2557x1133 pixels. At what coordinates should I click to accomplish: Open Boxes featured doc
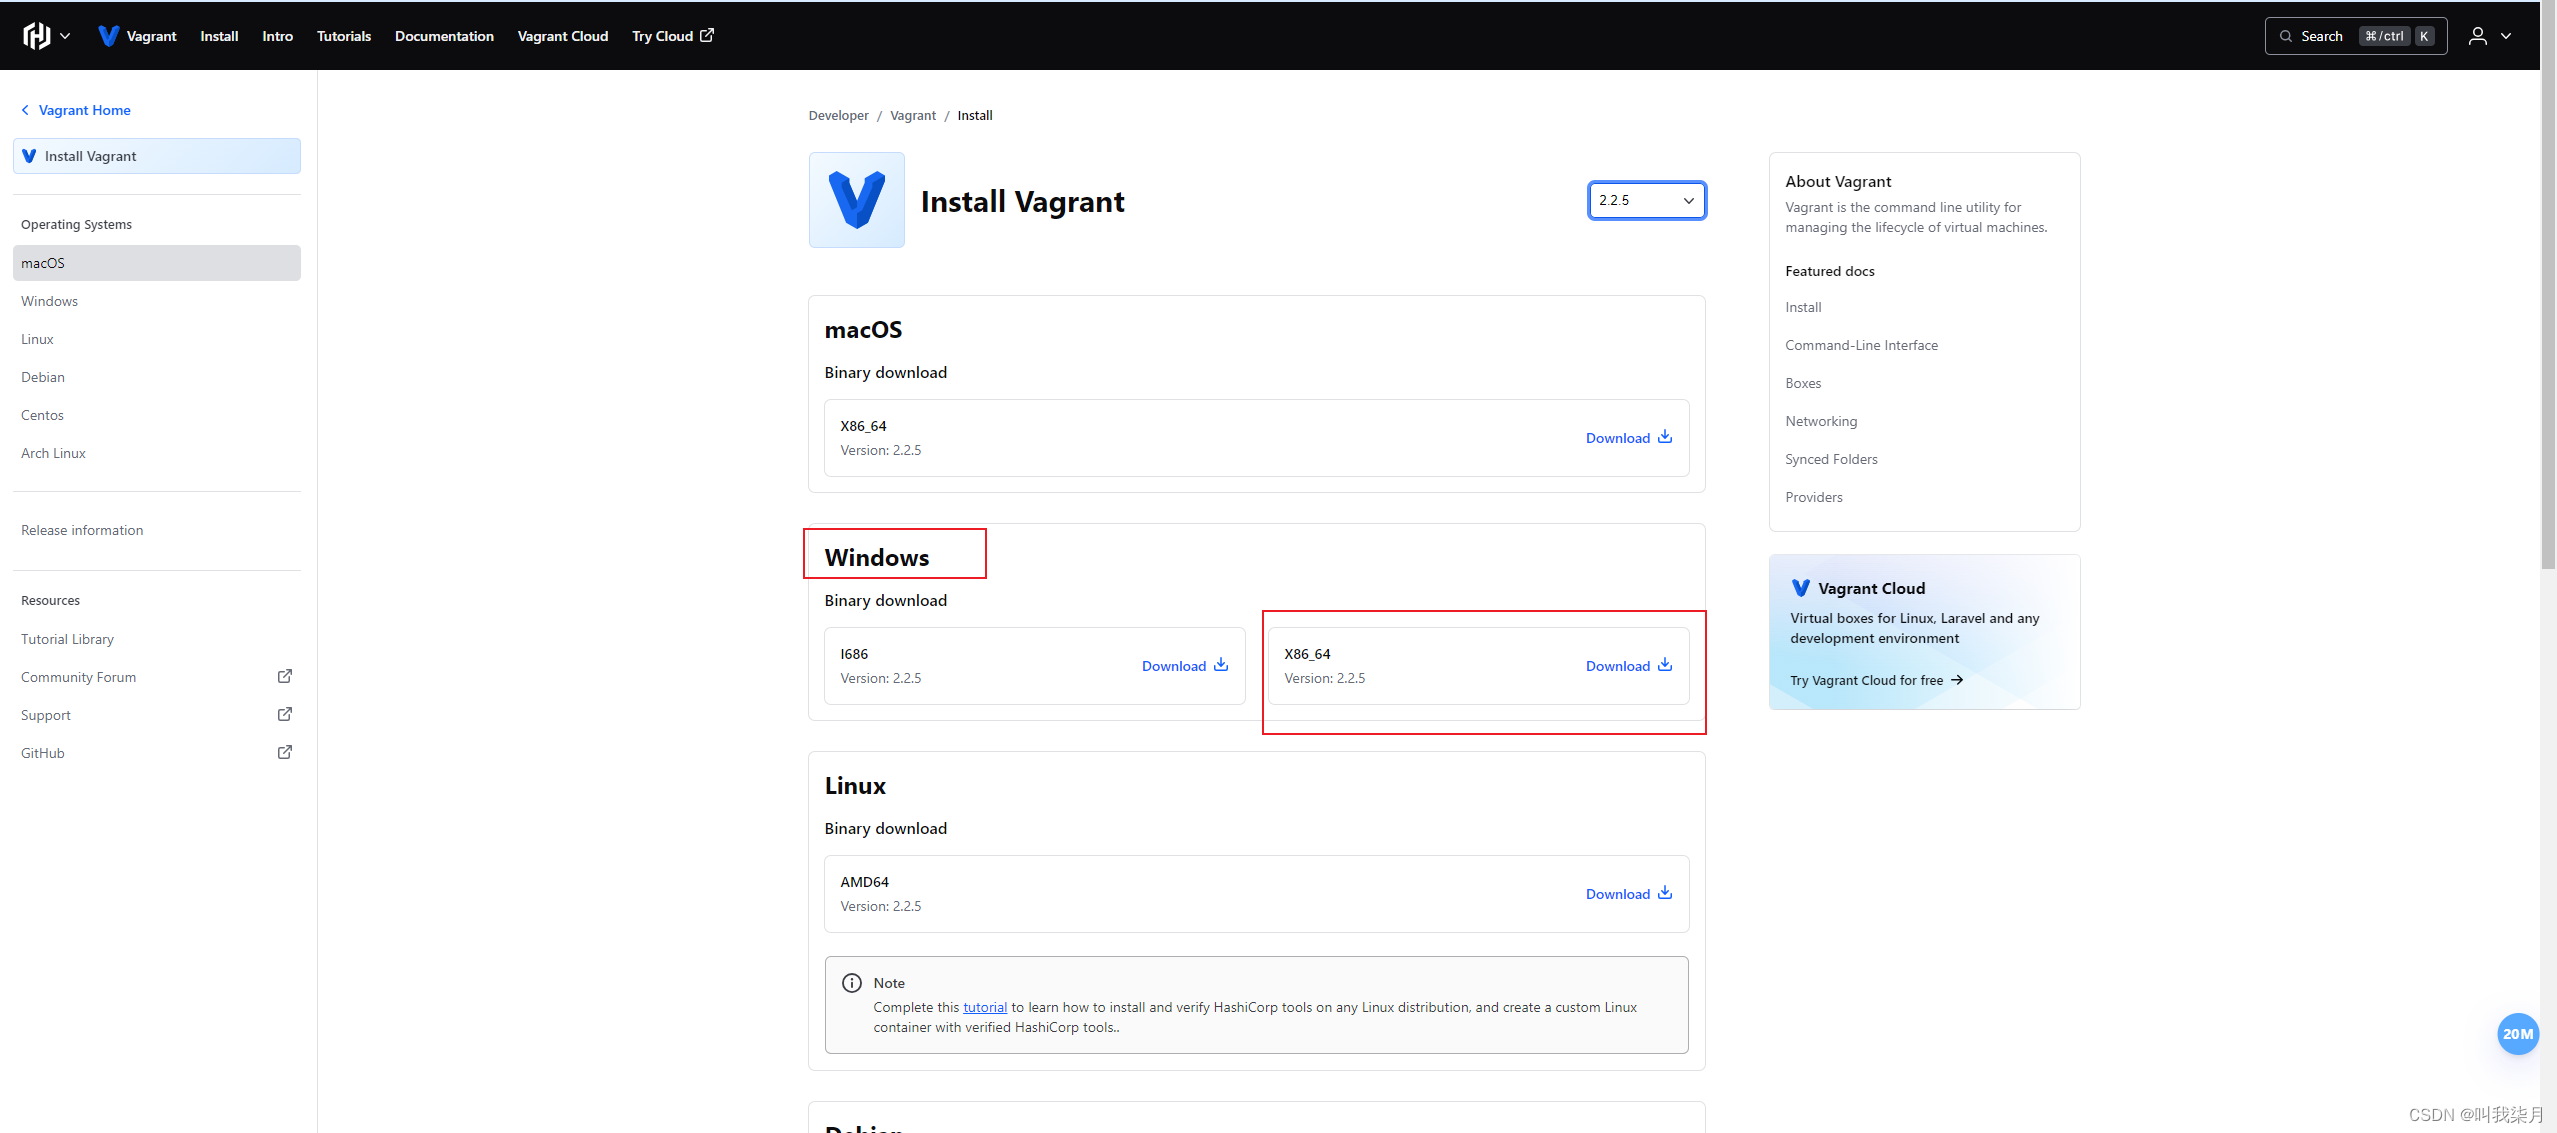pyautogui.click(x=1803, y=383)
